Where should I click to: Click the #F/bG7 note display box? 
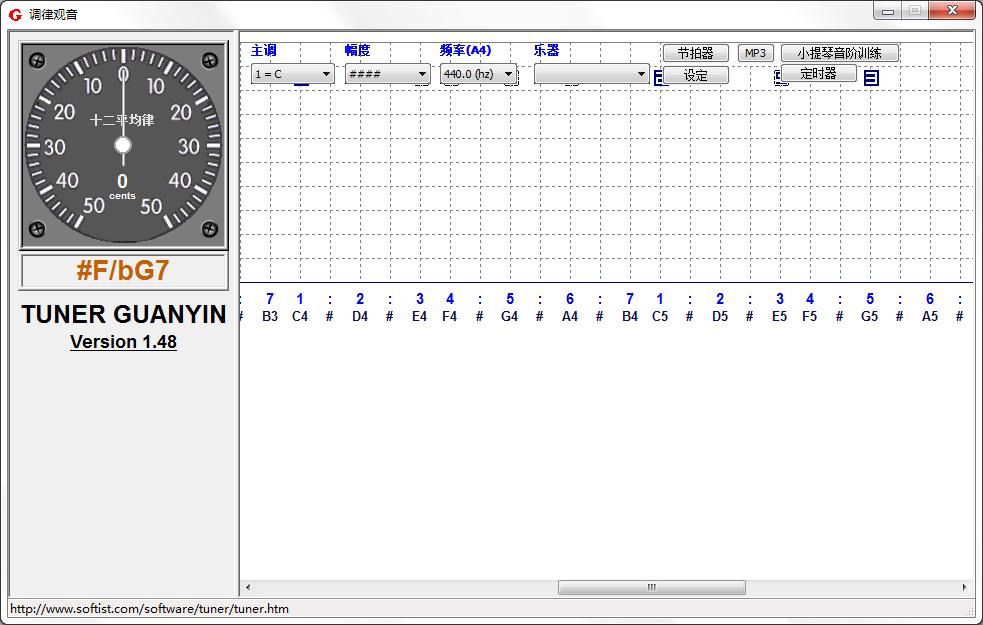point(123,271)
